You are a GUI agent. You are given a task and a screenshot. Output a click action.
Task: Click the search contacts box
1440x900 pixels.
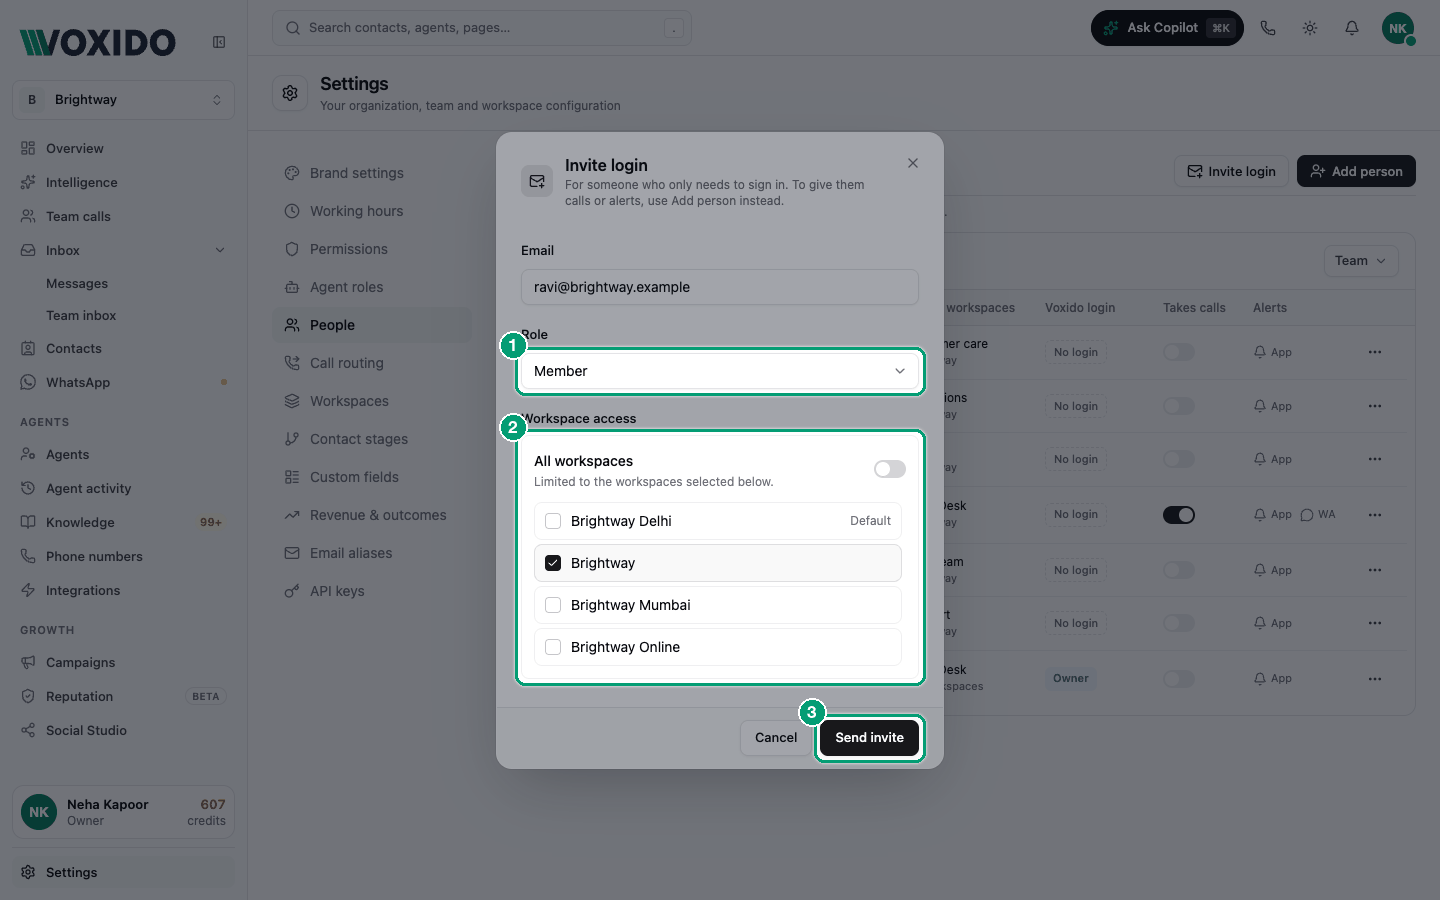482,28
